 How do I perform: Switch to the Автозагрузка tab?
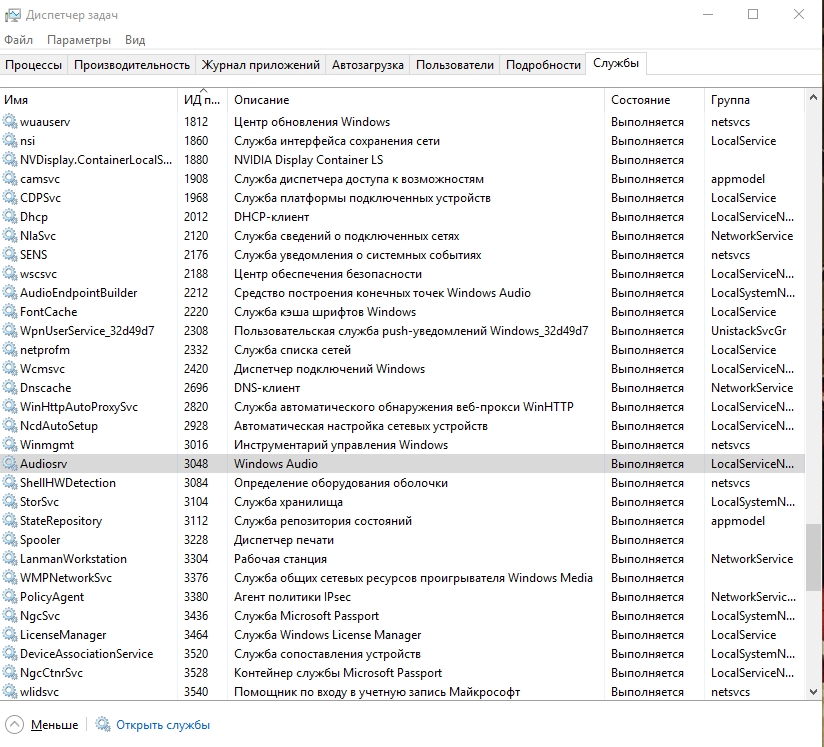pos(367,65)
